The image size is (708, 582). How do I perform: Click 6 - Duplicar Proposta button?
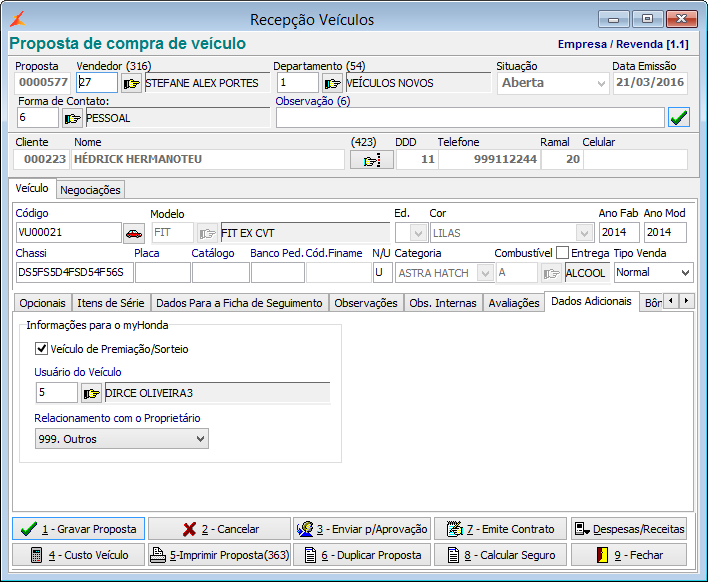pos(362,555)
